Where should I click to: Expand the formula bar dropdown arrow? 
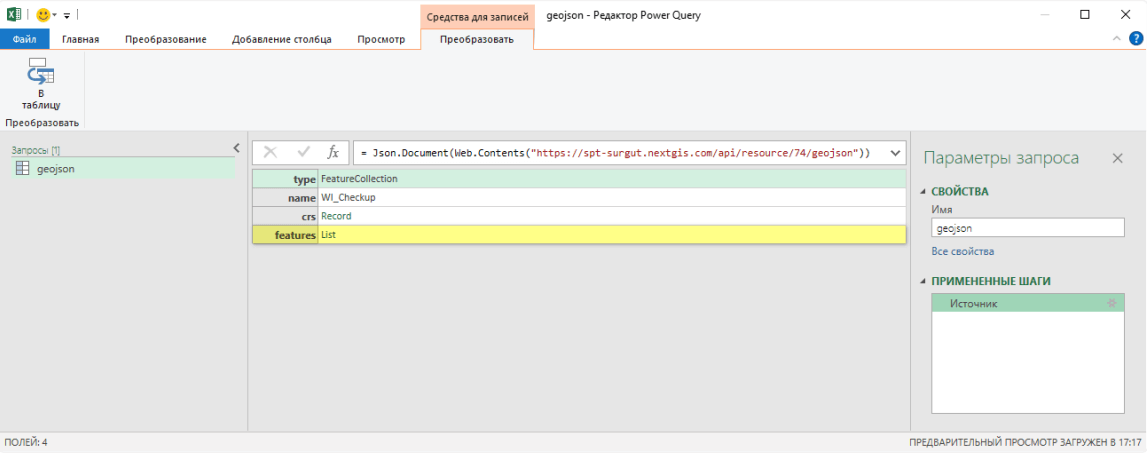[894, 153]
